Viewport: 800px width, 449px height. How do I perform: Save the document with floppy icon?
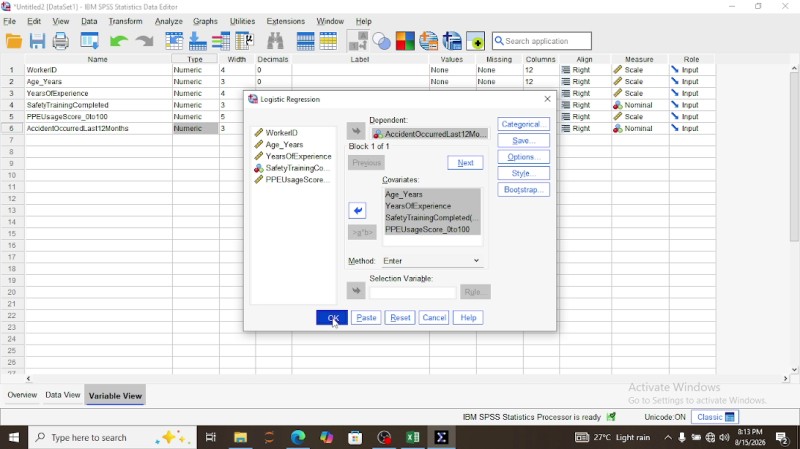37,41
